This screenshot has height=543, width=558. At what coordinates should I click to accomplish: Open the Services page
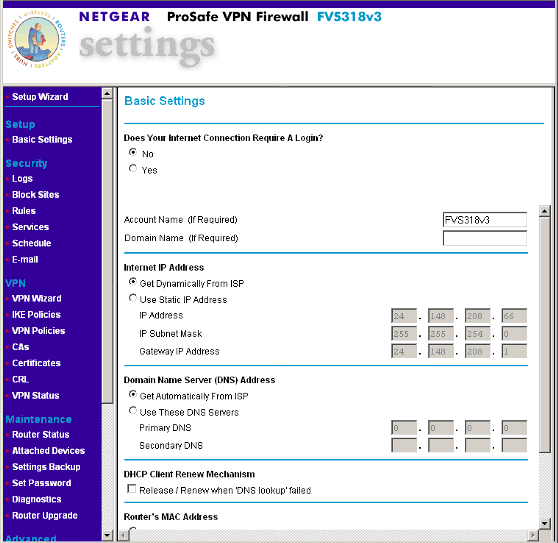coord(30,227)
